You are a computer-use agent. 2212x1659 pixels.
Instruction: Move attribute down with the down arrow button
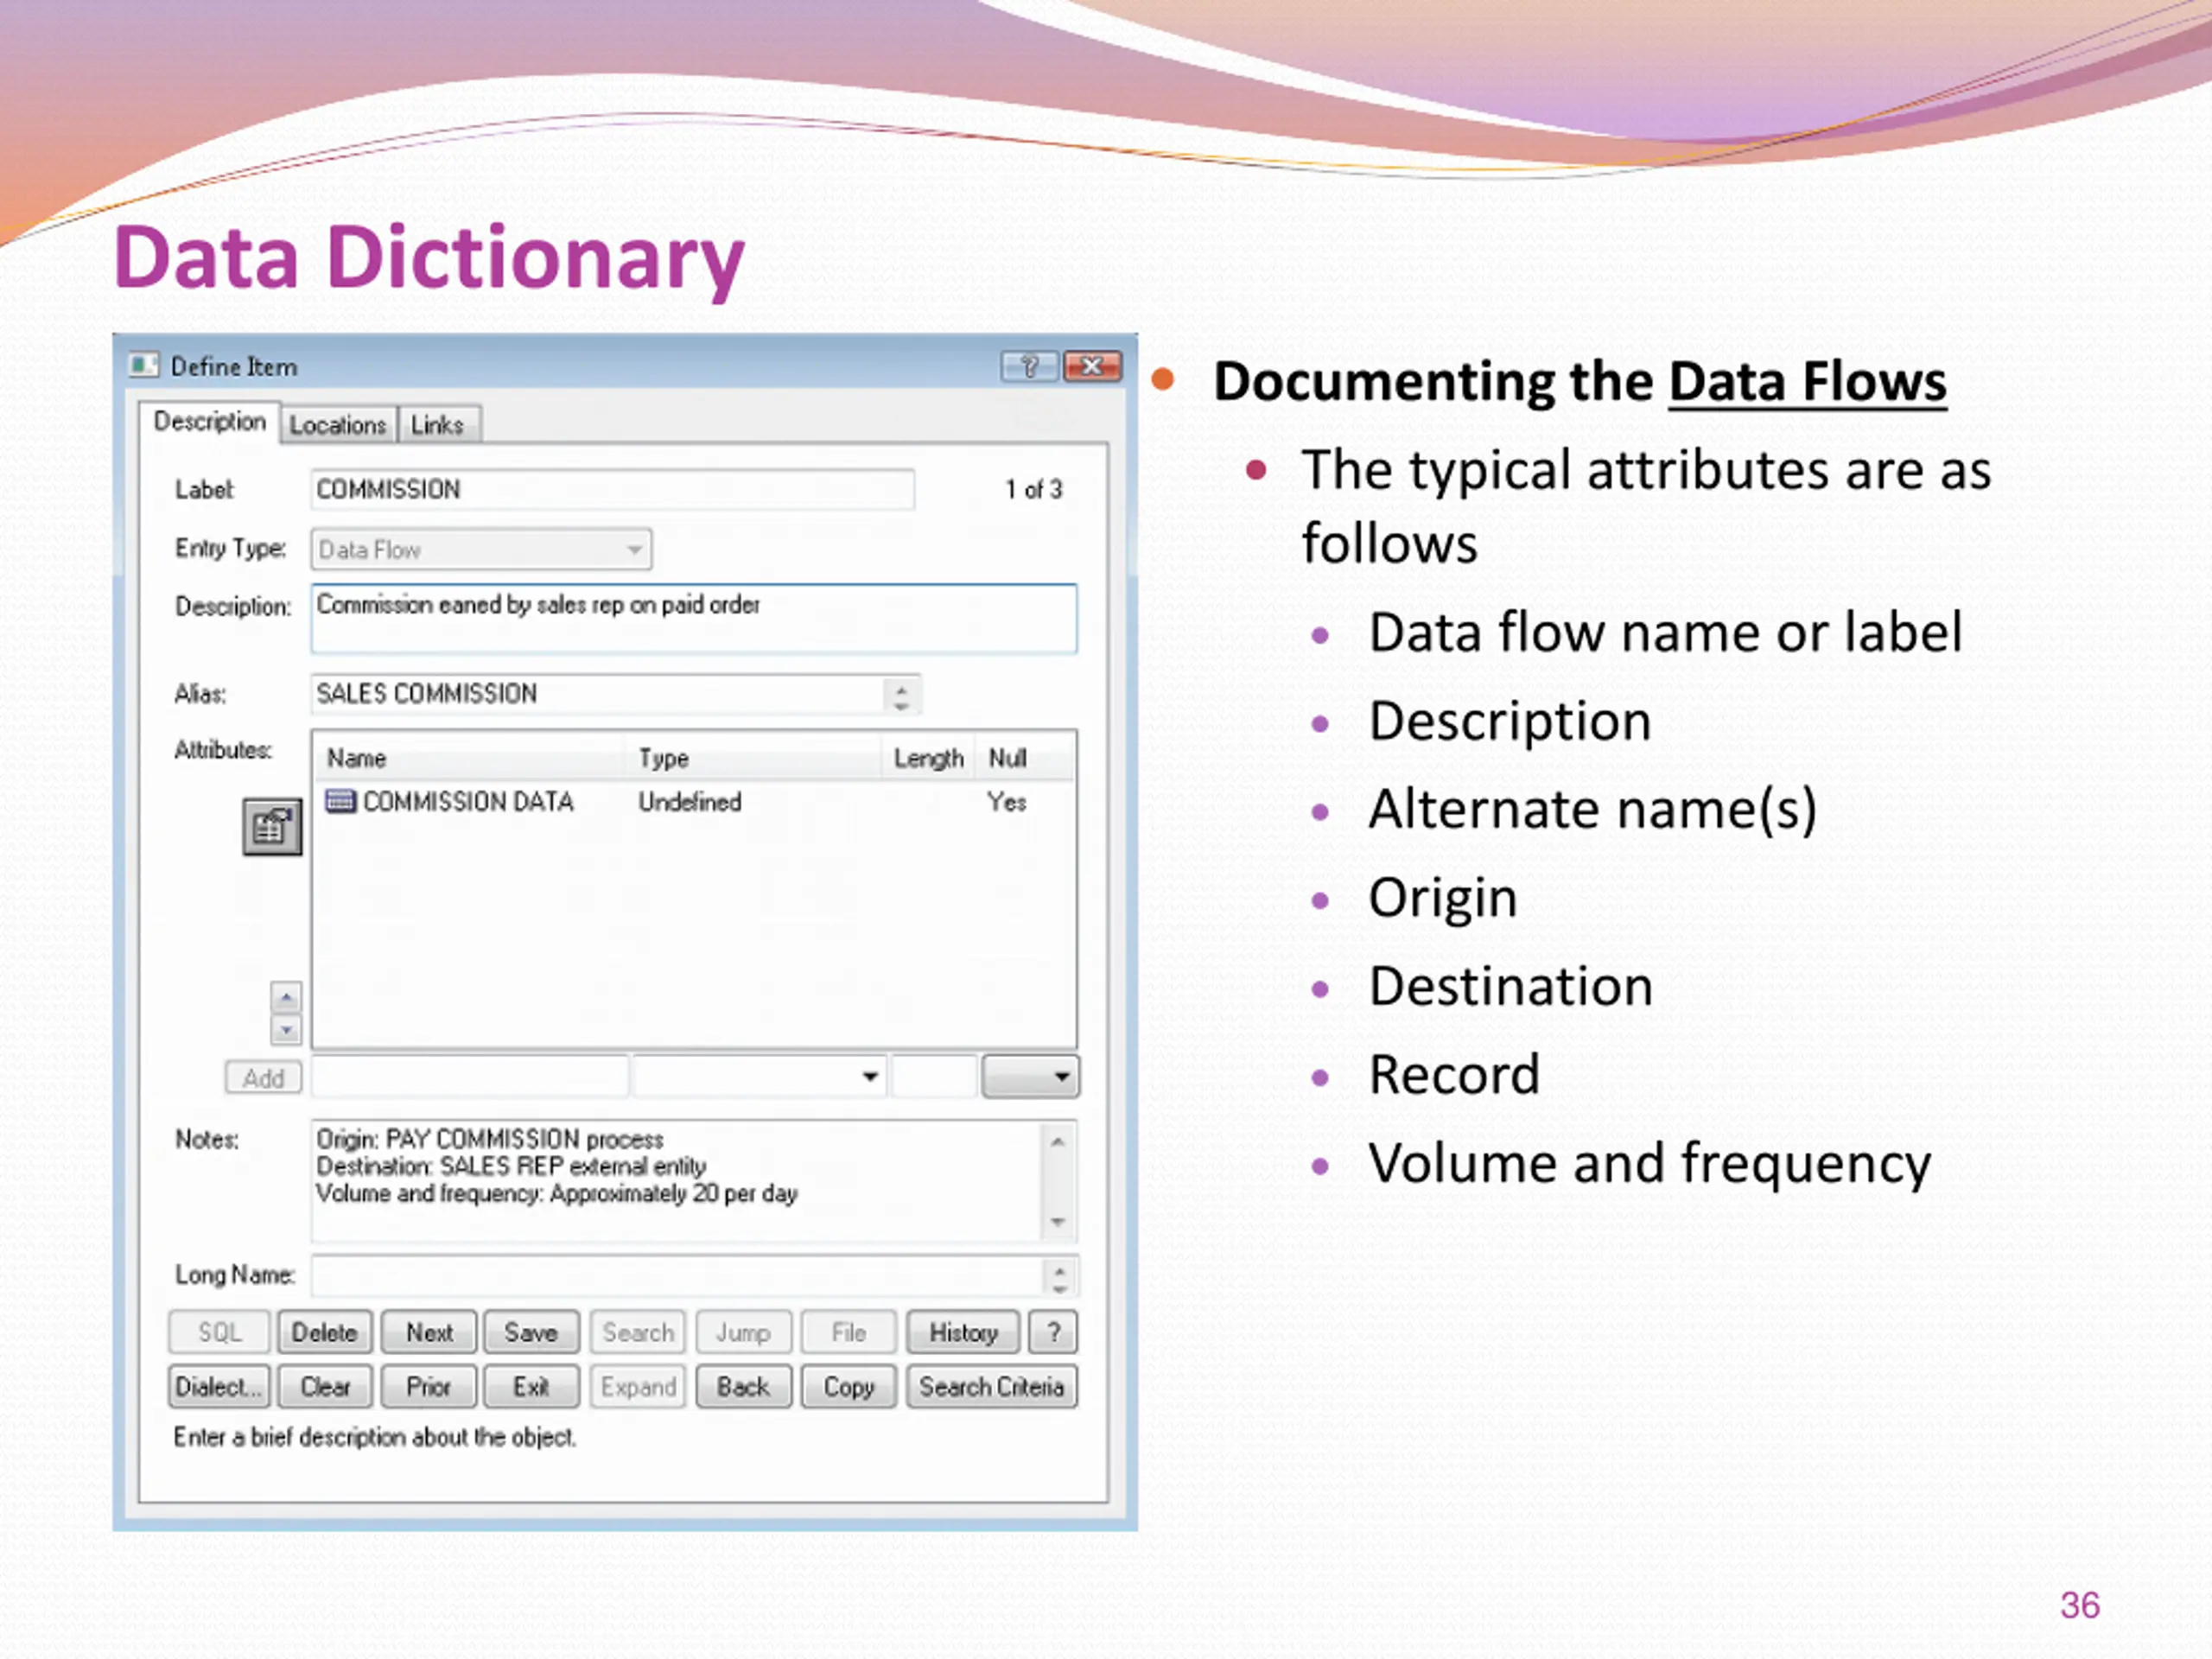pos(286,1029)
